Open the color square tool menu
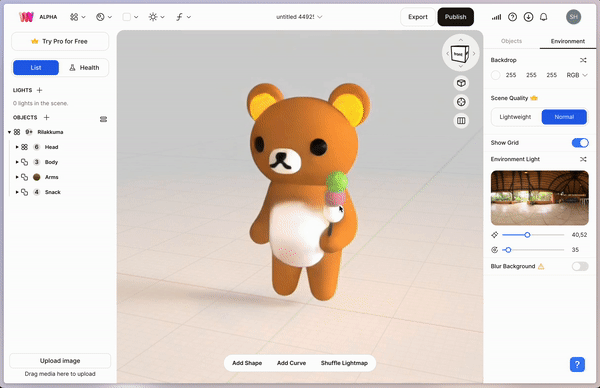The image size is (600, 388). [130, 17]
